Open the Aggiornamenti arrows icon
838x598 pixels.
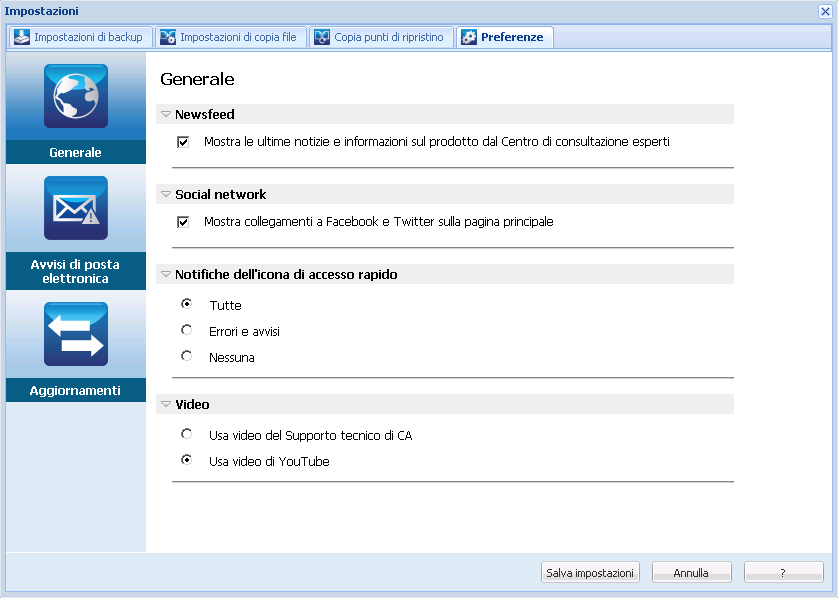tap(76, 334)
